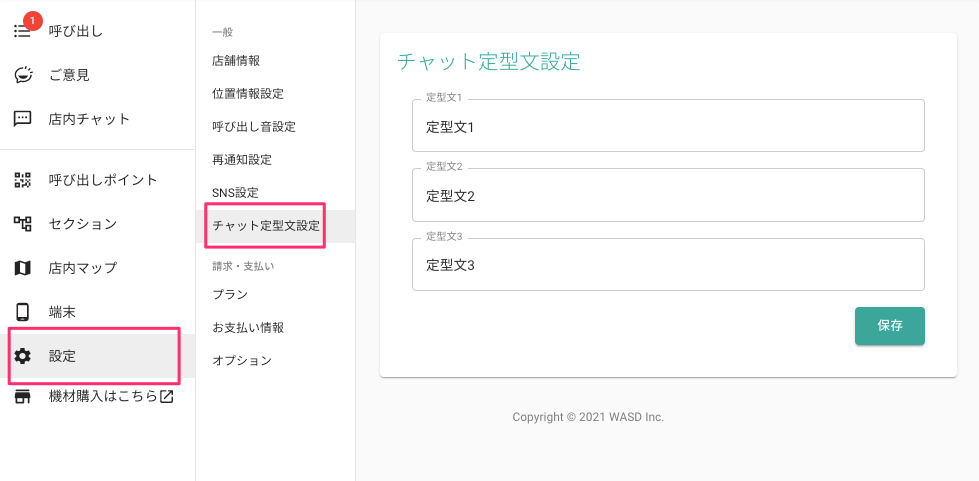Open 店舗情報 settings page
This screenshot has height=481, width=979.
pyautogui.click(x=236, y=61)
